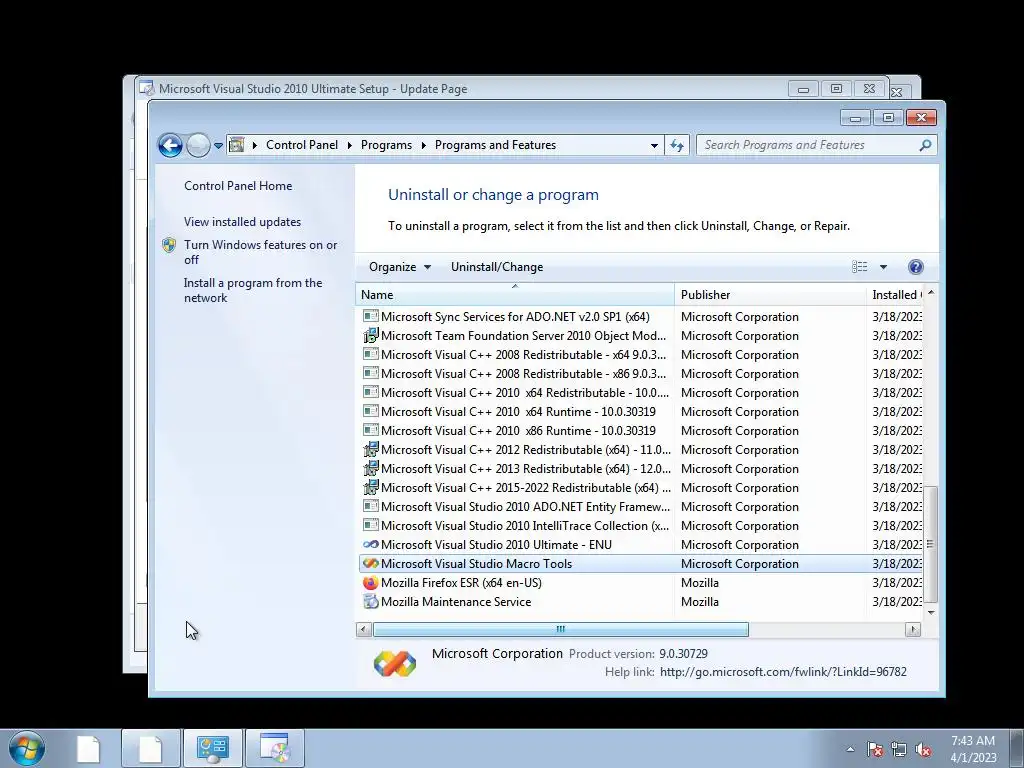This screenshot has height=768, width=1024.
Task: Click Macro Tools logo in details pane
Action: point(394,663)
